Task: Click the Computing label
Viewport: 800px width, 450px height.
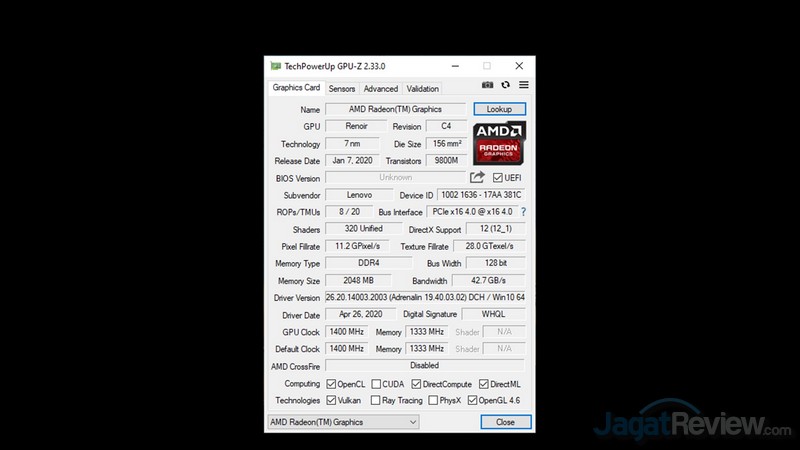Action: pos(302,384)
